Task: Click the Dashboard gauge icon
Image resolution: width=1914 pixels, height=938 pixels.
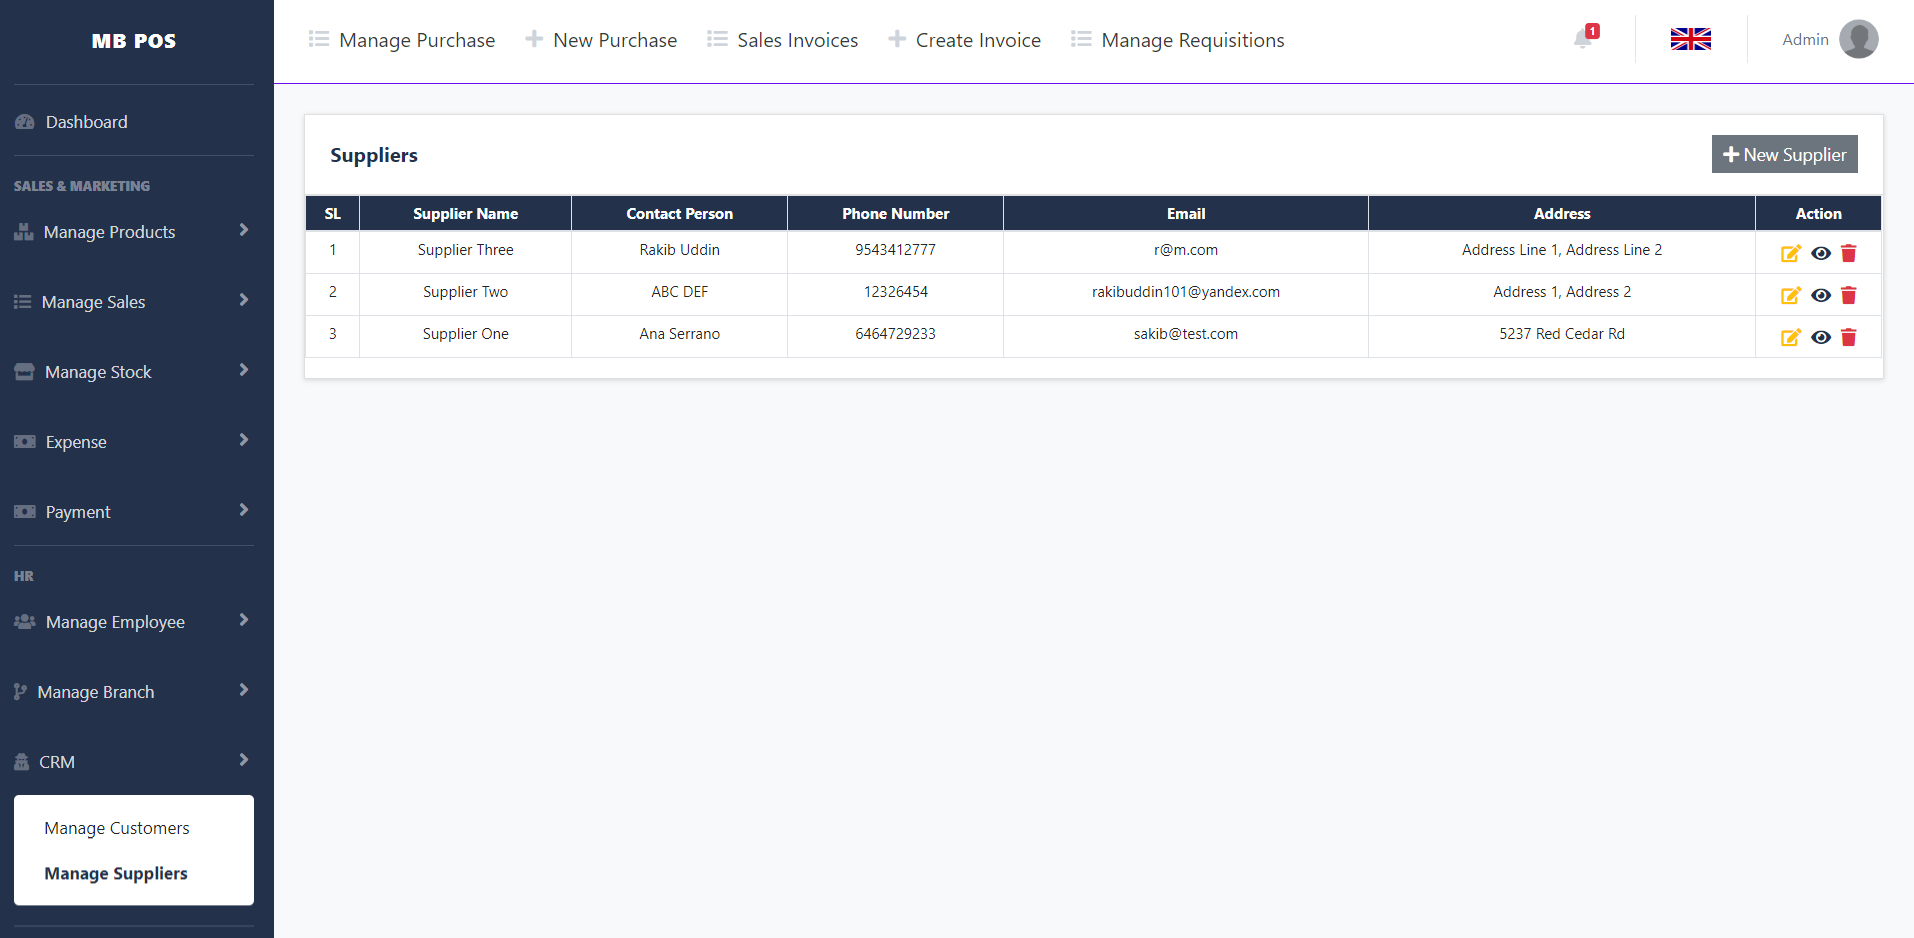Action: click(x=25, y=122)
